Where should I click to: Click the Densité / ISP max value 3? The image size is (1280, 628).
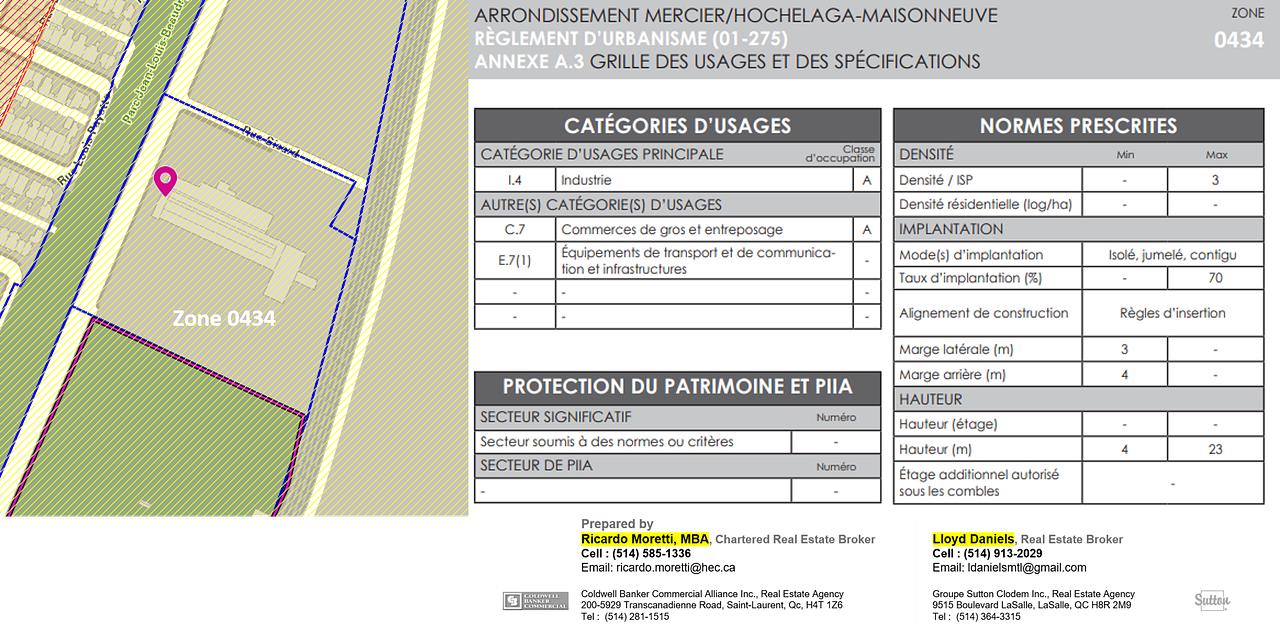click(x=1215, y=180)
